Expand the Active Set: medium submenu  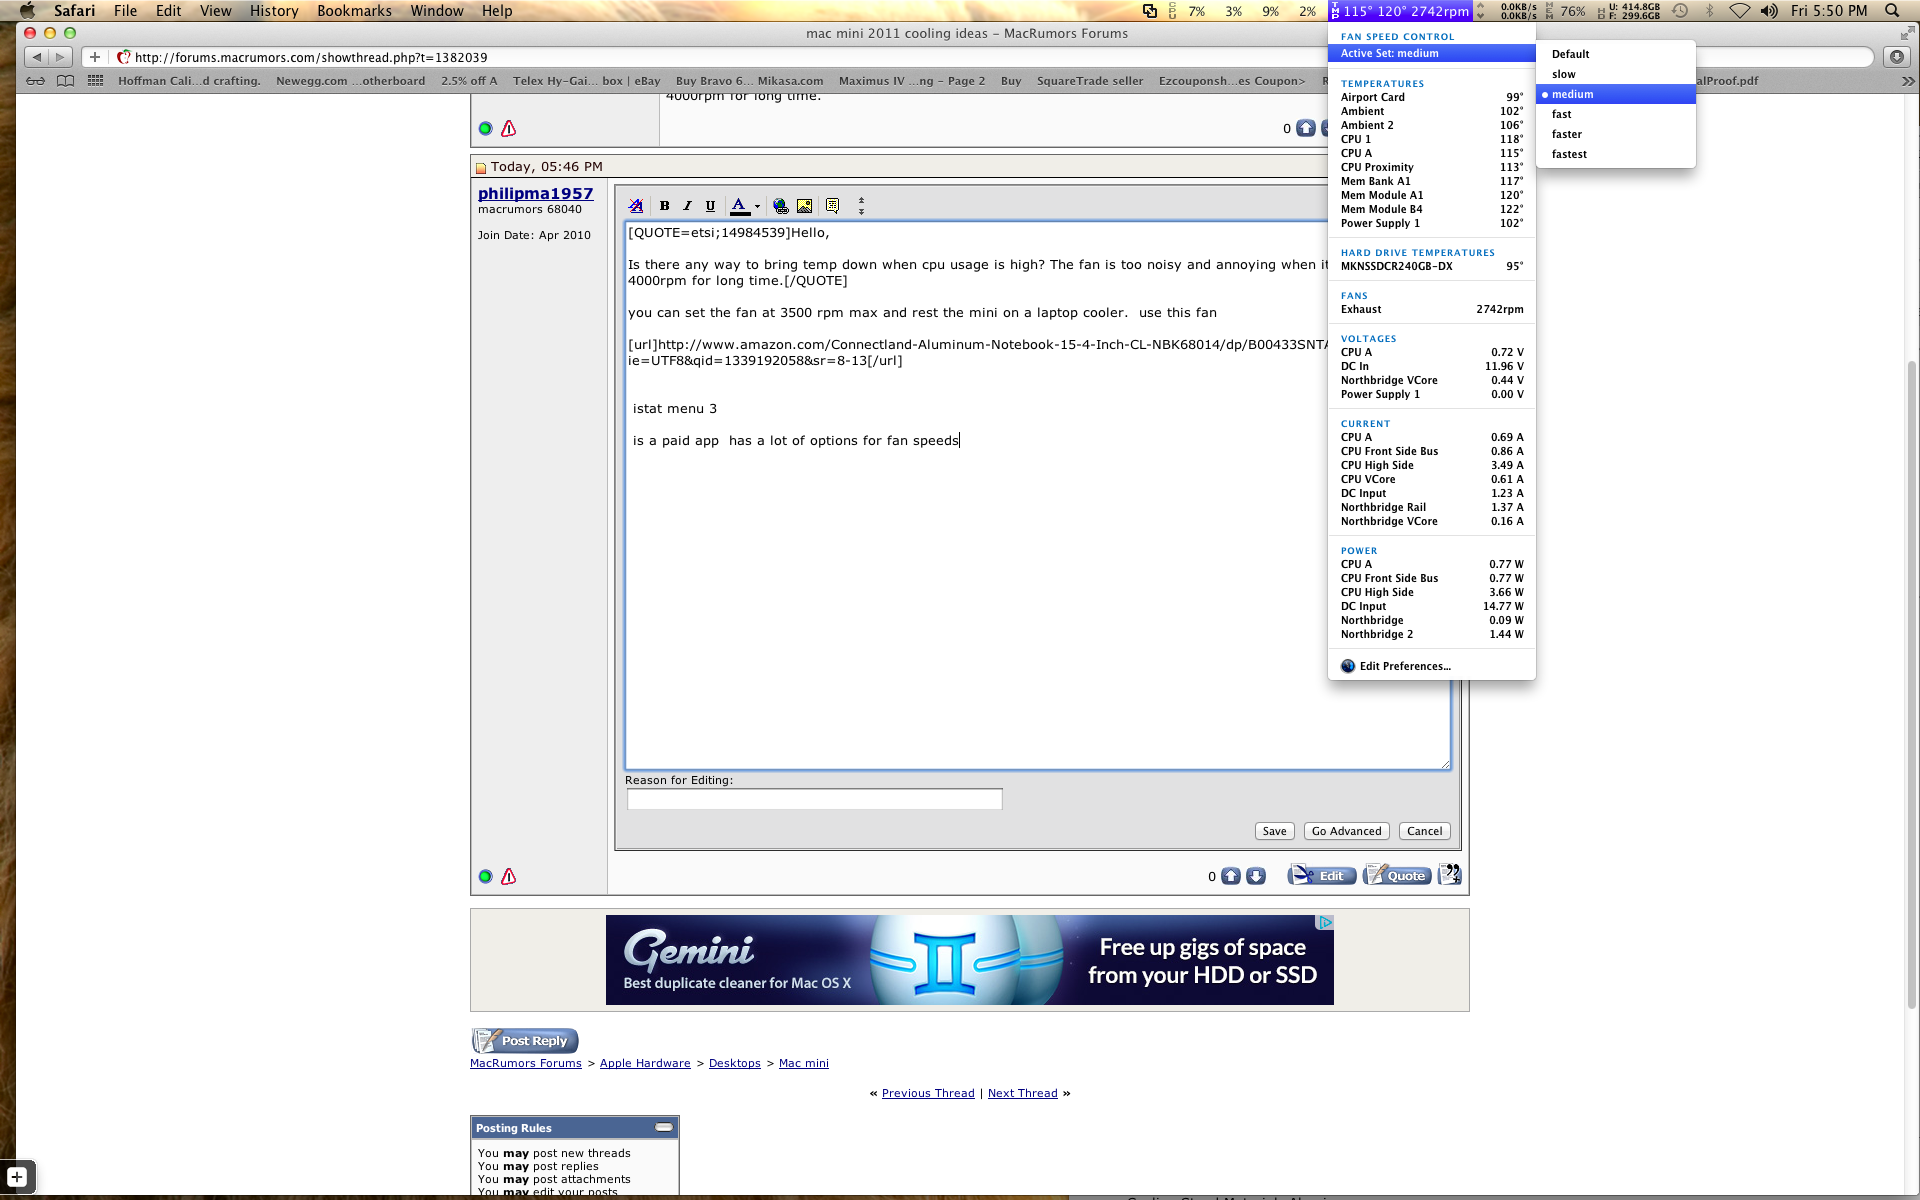click(x=1432, y=53)
